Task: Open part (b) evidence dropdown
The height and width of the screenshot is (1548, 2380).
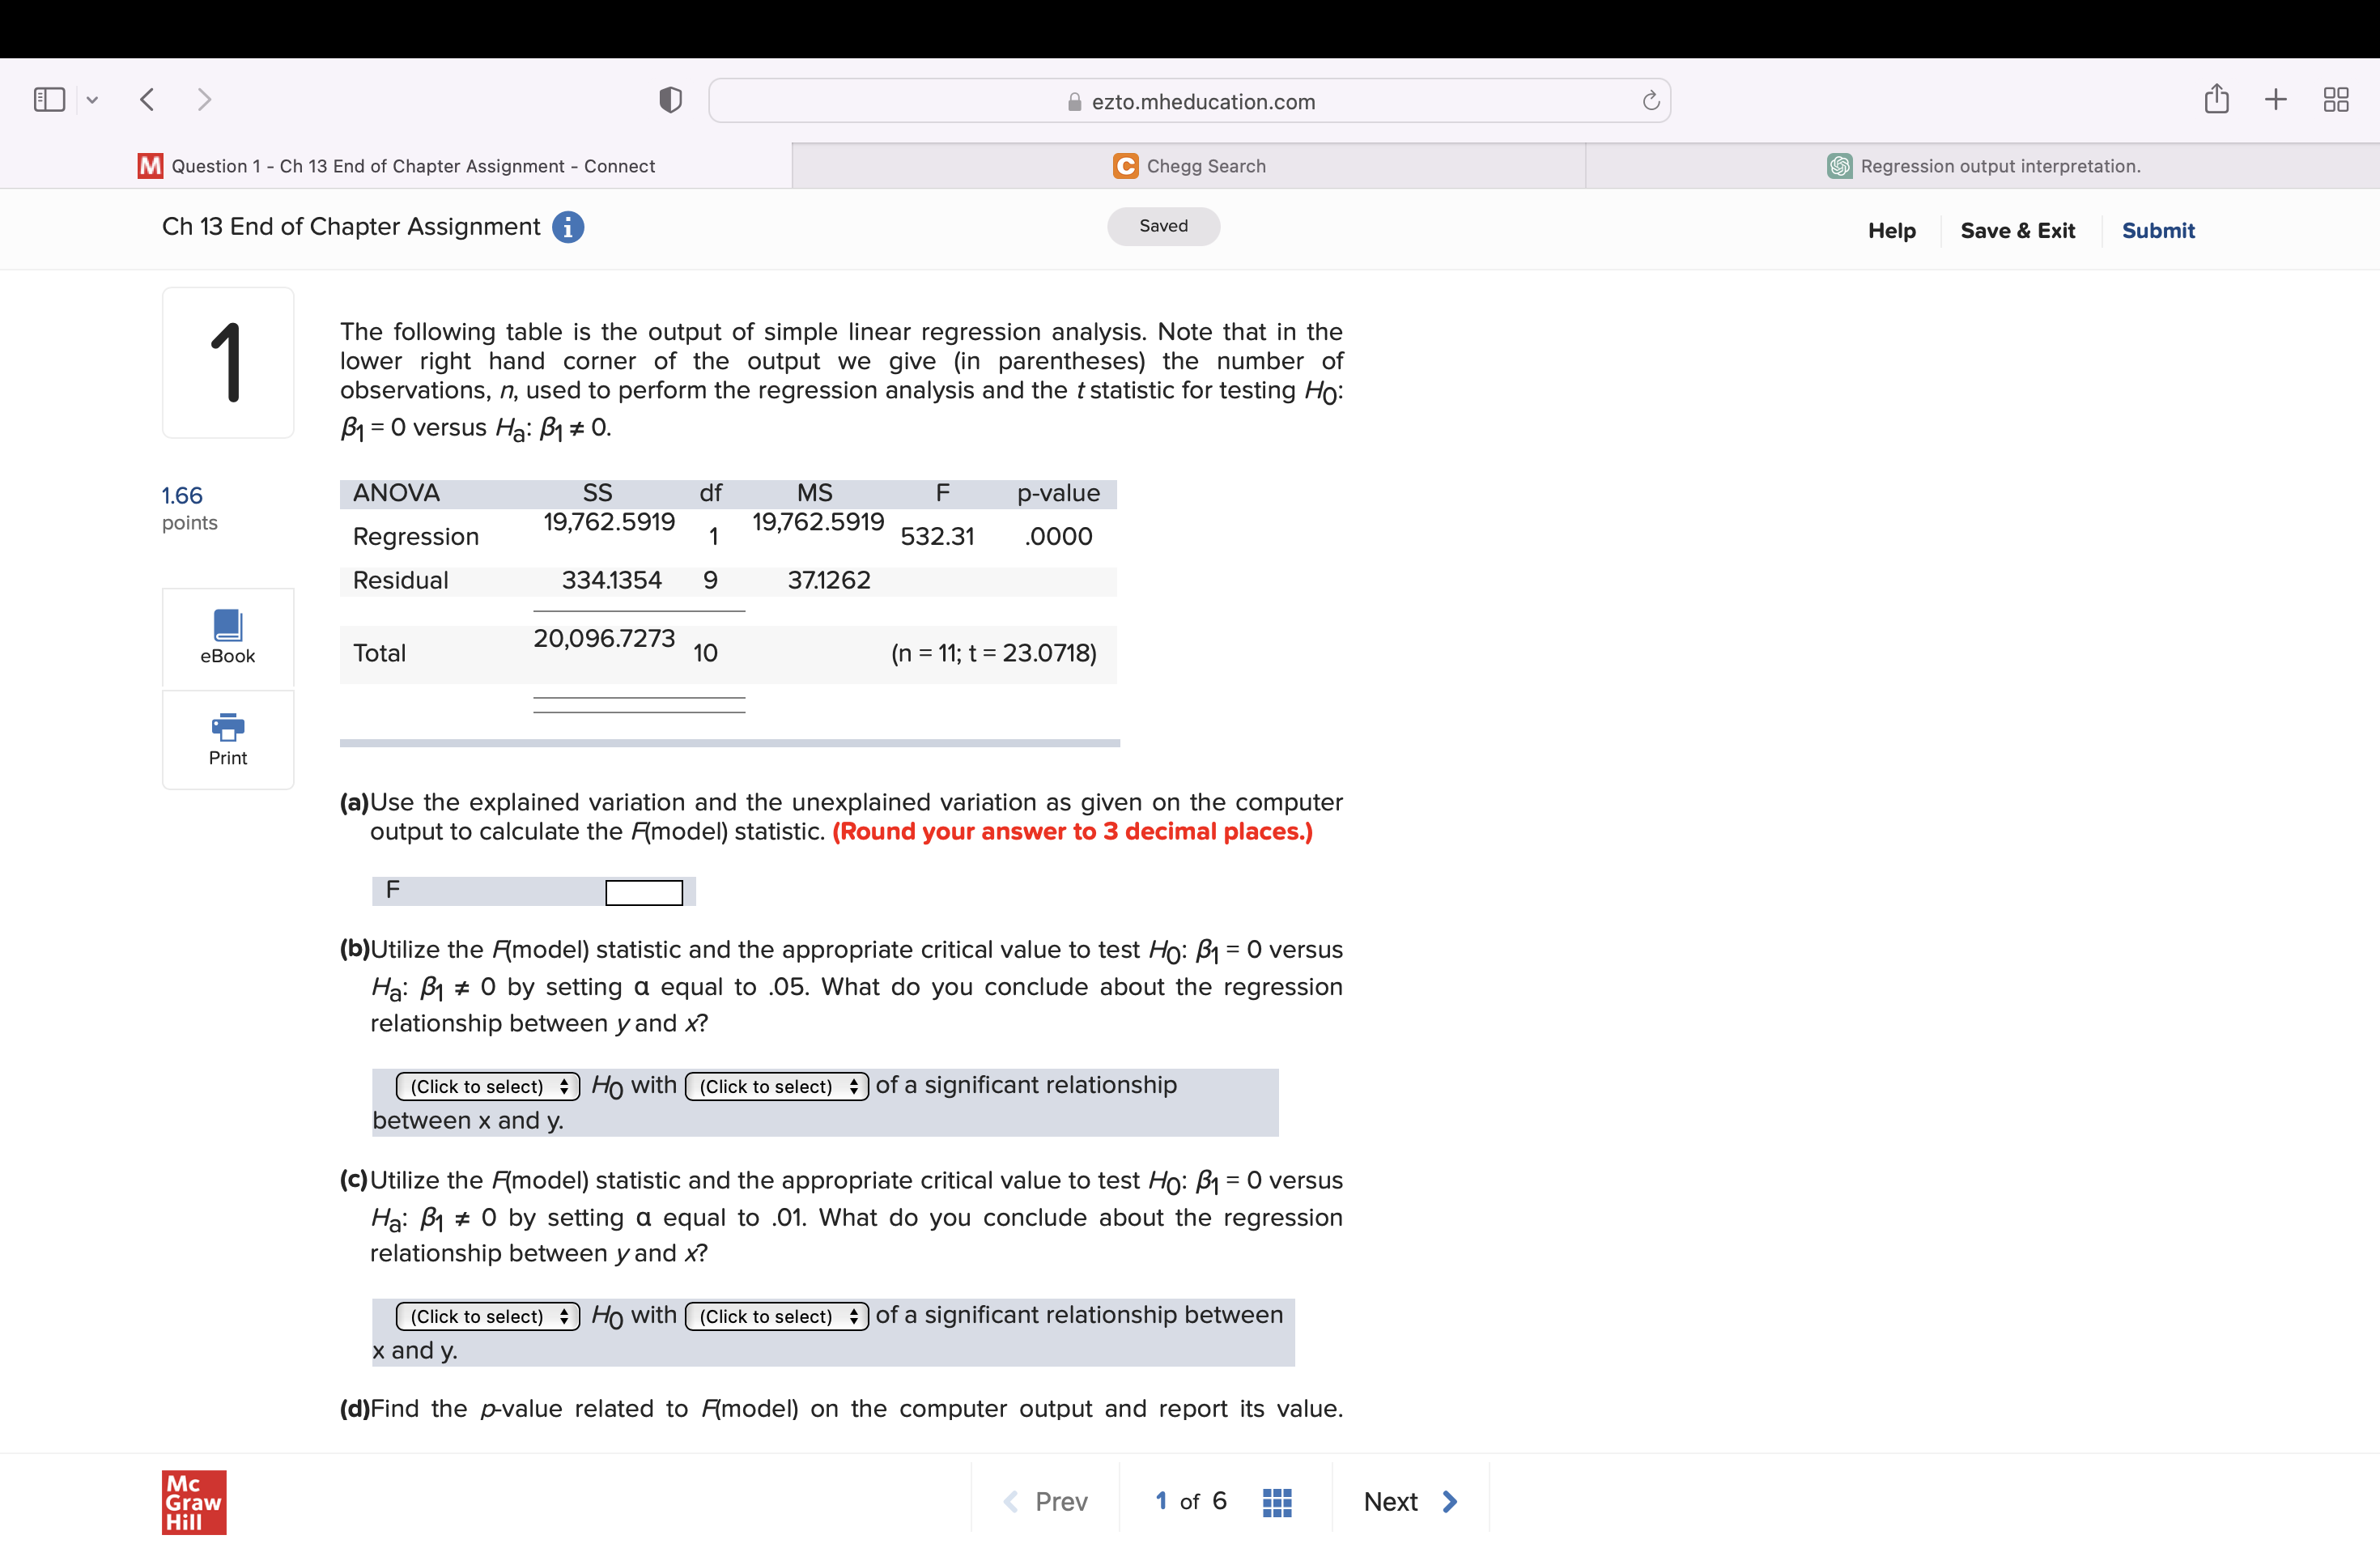Action: [776, 1086]
